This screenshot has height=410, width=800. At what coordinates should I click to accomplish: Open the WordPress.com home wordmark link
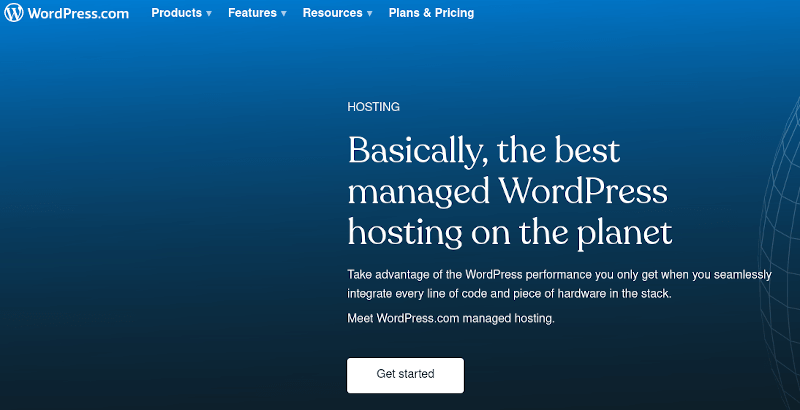(x=78, y=13)
